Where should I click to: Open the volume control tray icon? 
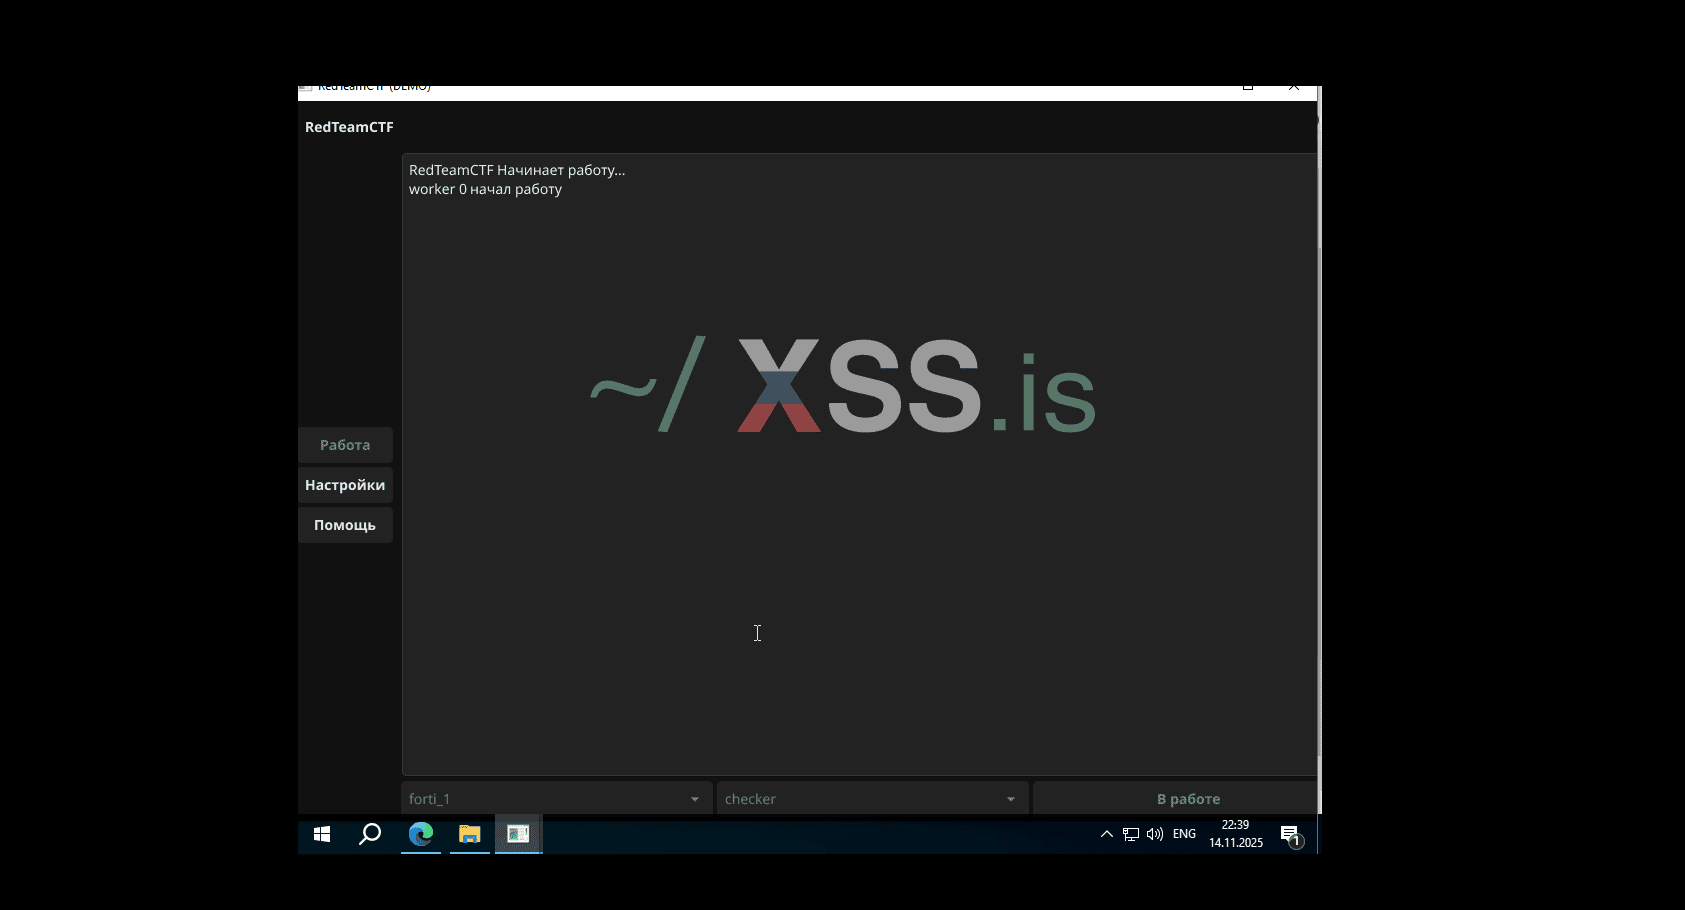pos(1155,834)
